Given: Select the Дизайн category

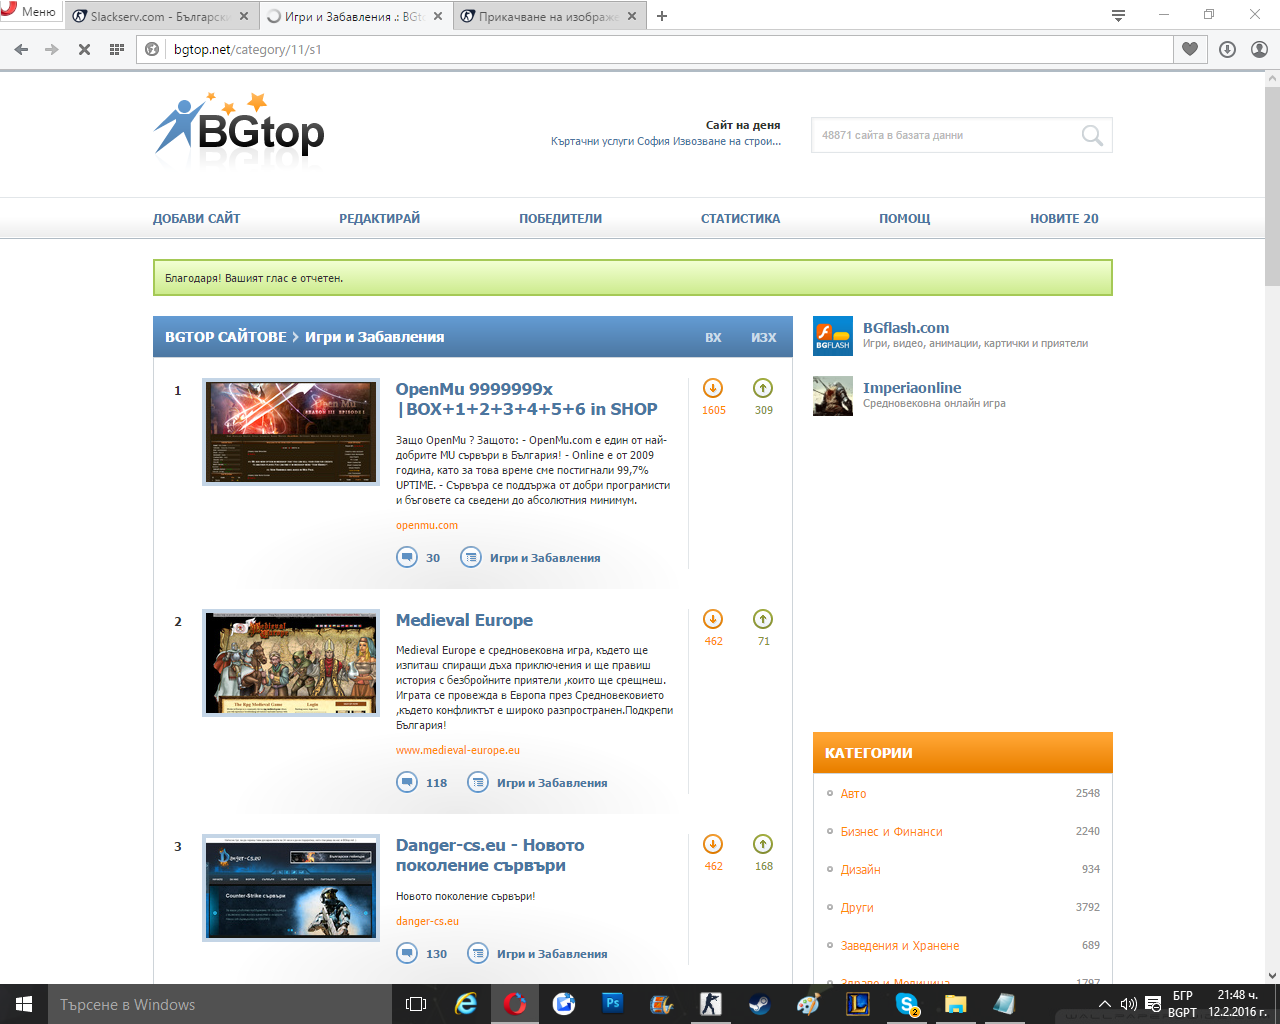Looking at the screenshot, I should 860,869.
